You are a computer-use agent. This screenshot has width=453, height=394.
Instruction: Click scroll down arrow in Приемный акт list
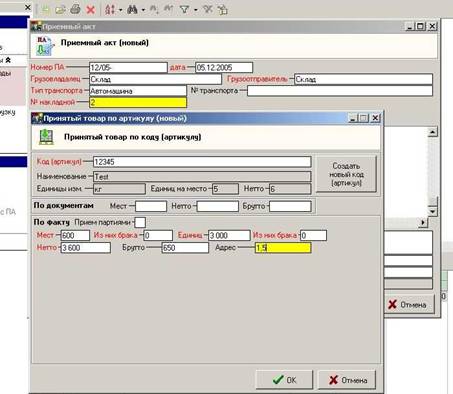point(432,212)
